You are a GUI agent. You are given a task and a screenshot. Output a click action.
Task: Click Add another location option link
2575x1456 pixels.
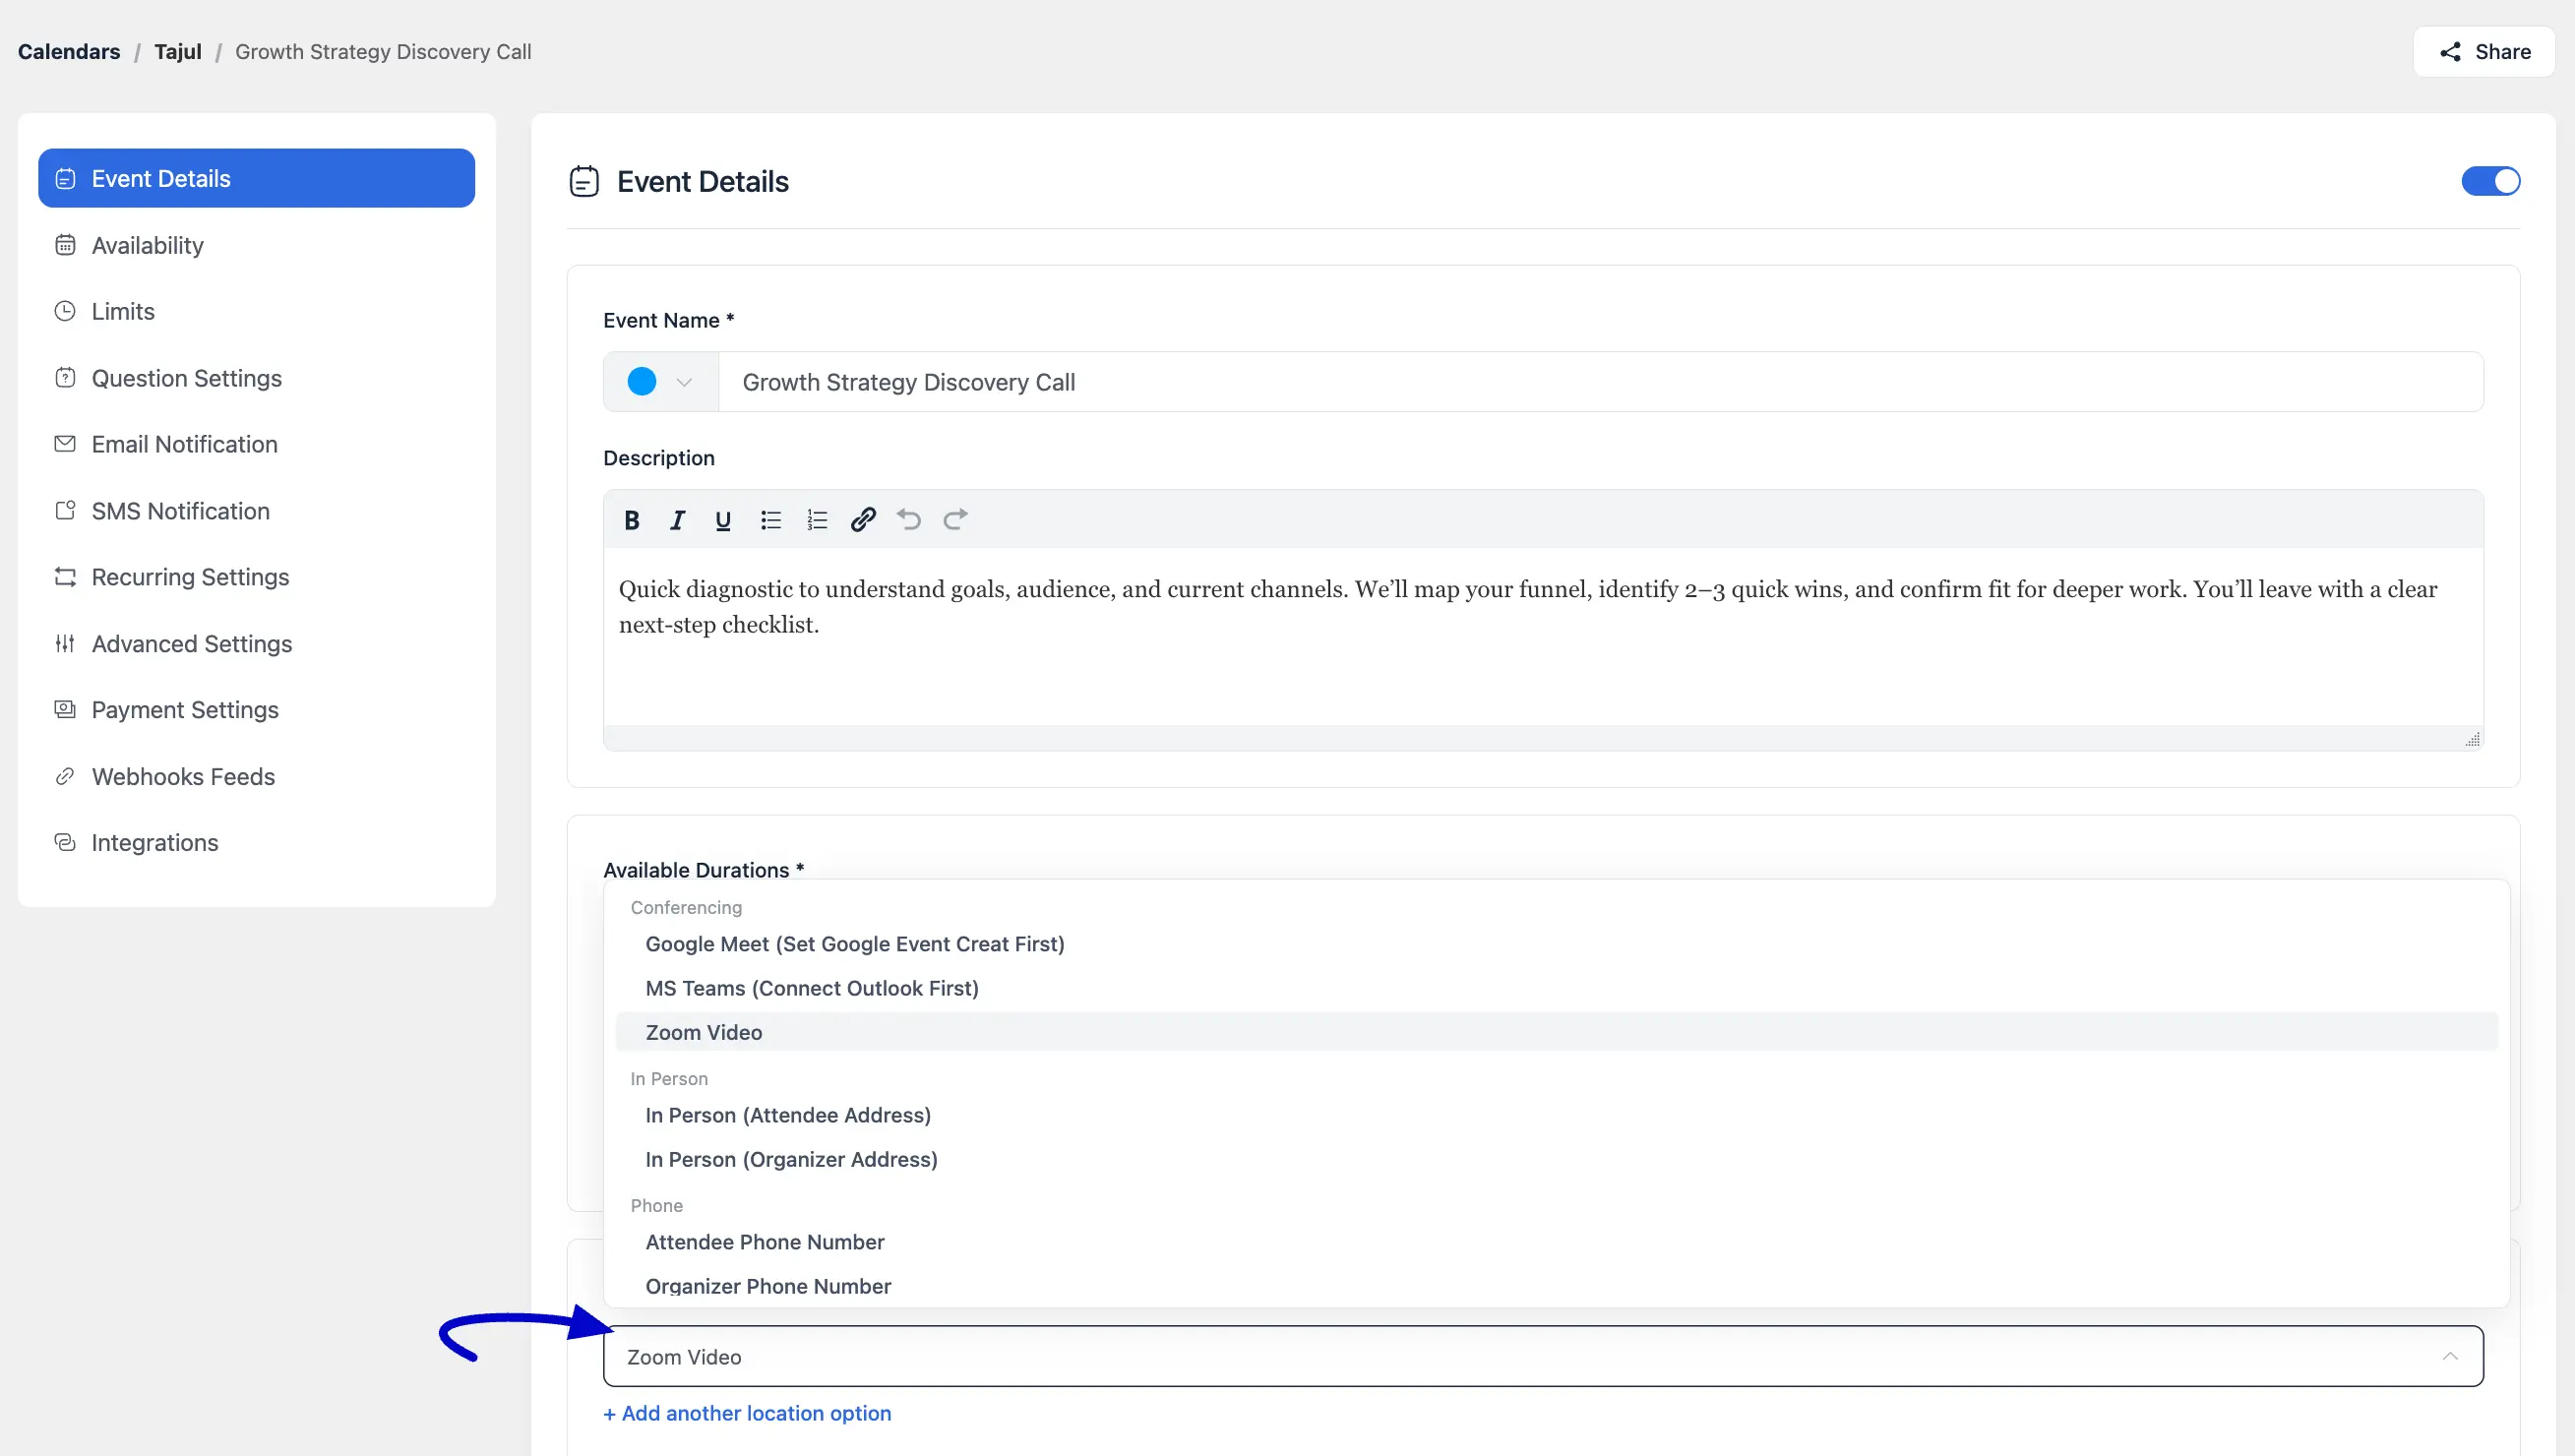747,1413
